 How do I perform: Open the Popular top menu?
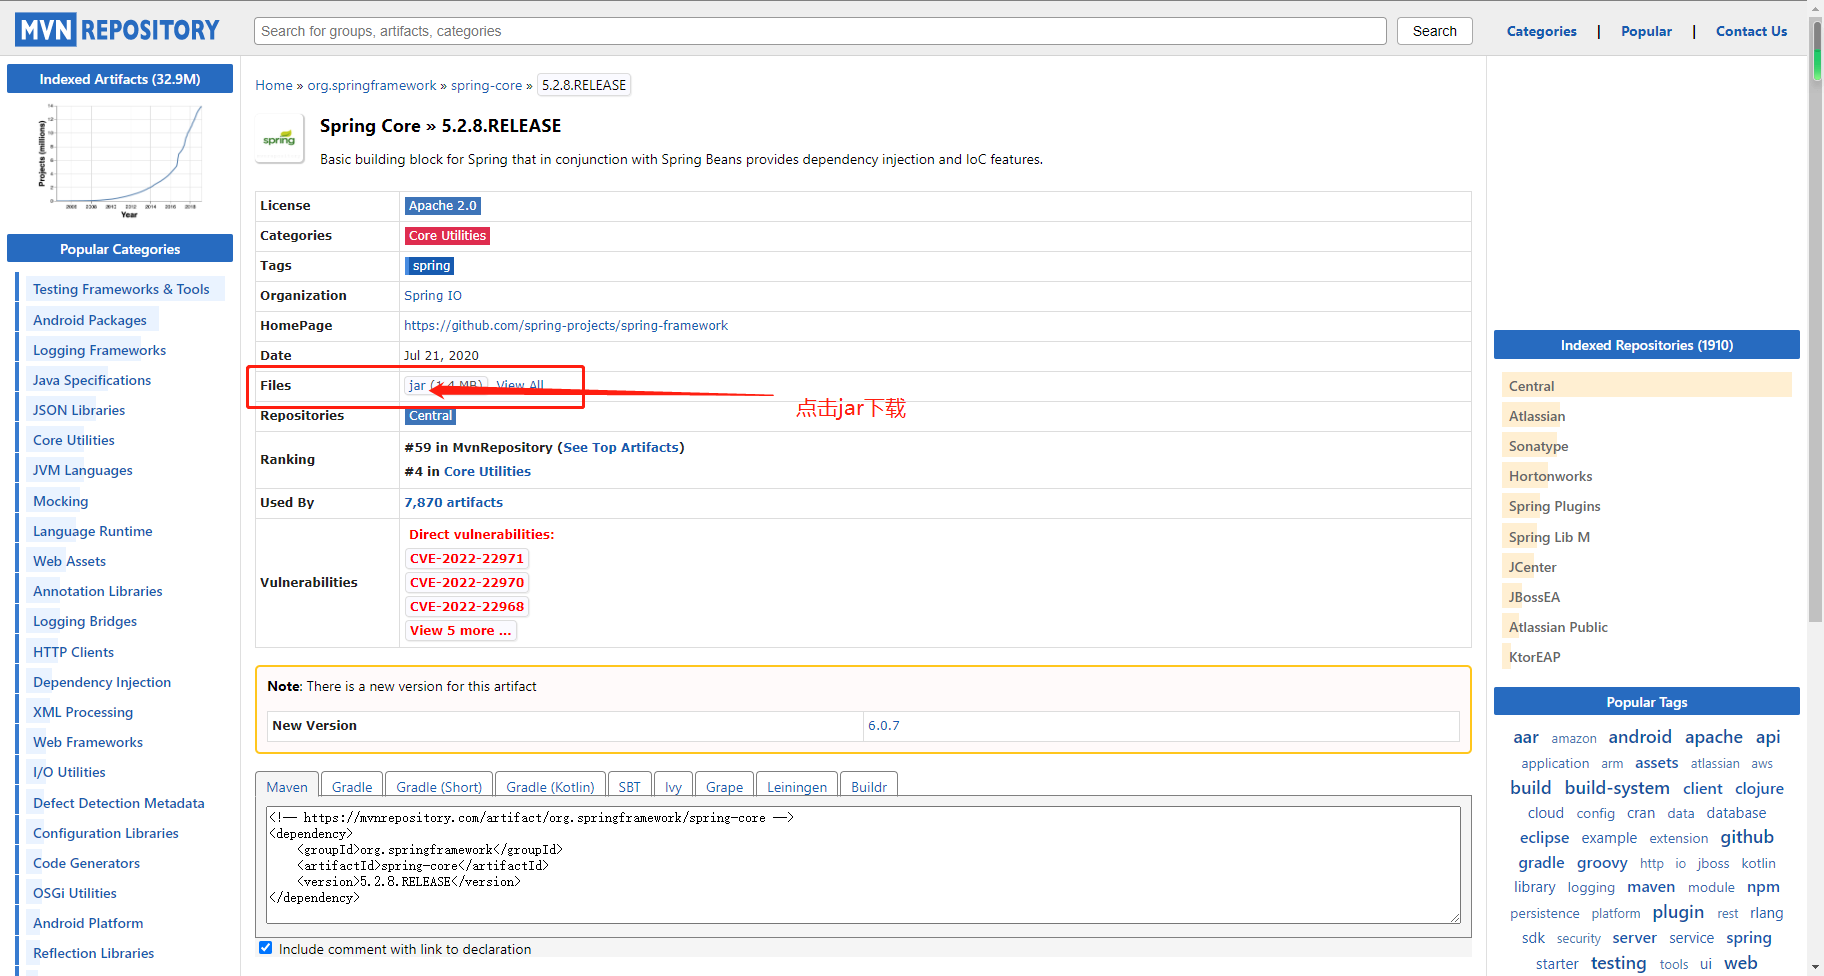pyautogui.click(x=1646, y=31)
